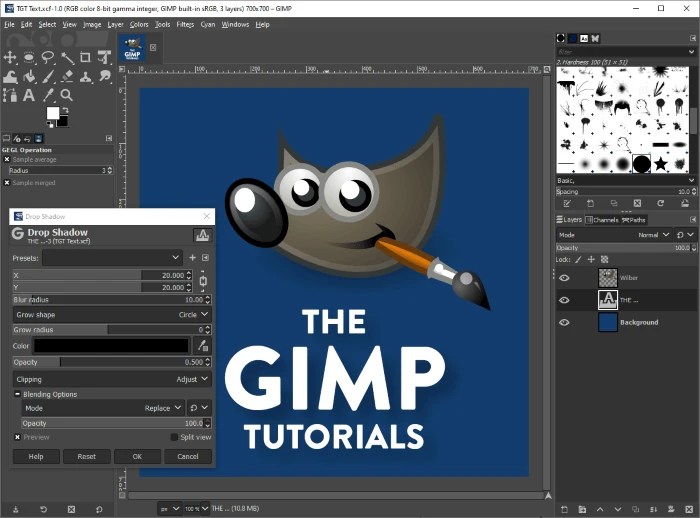
Task: Click the Reset button
Action: click(87, 456)
